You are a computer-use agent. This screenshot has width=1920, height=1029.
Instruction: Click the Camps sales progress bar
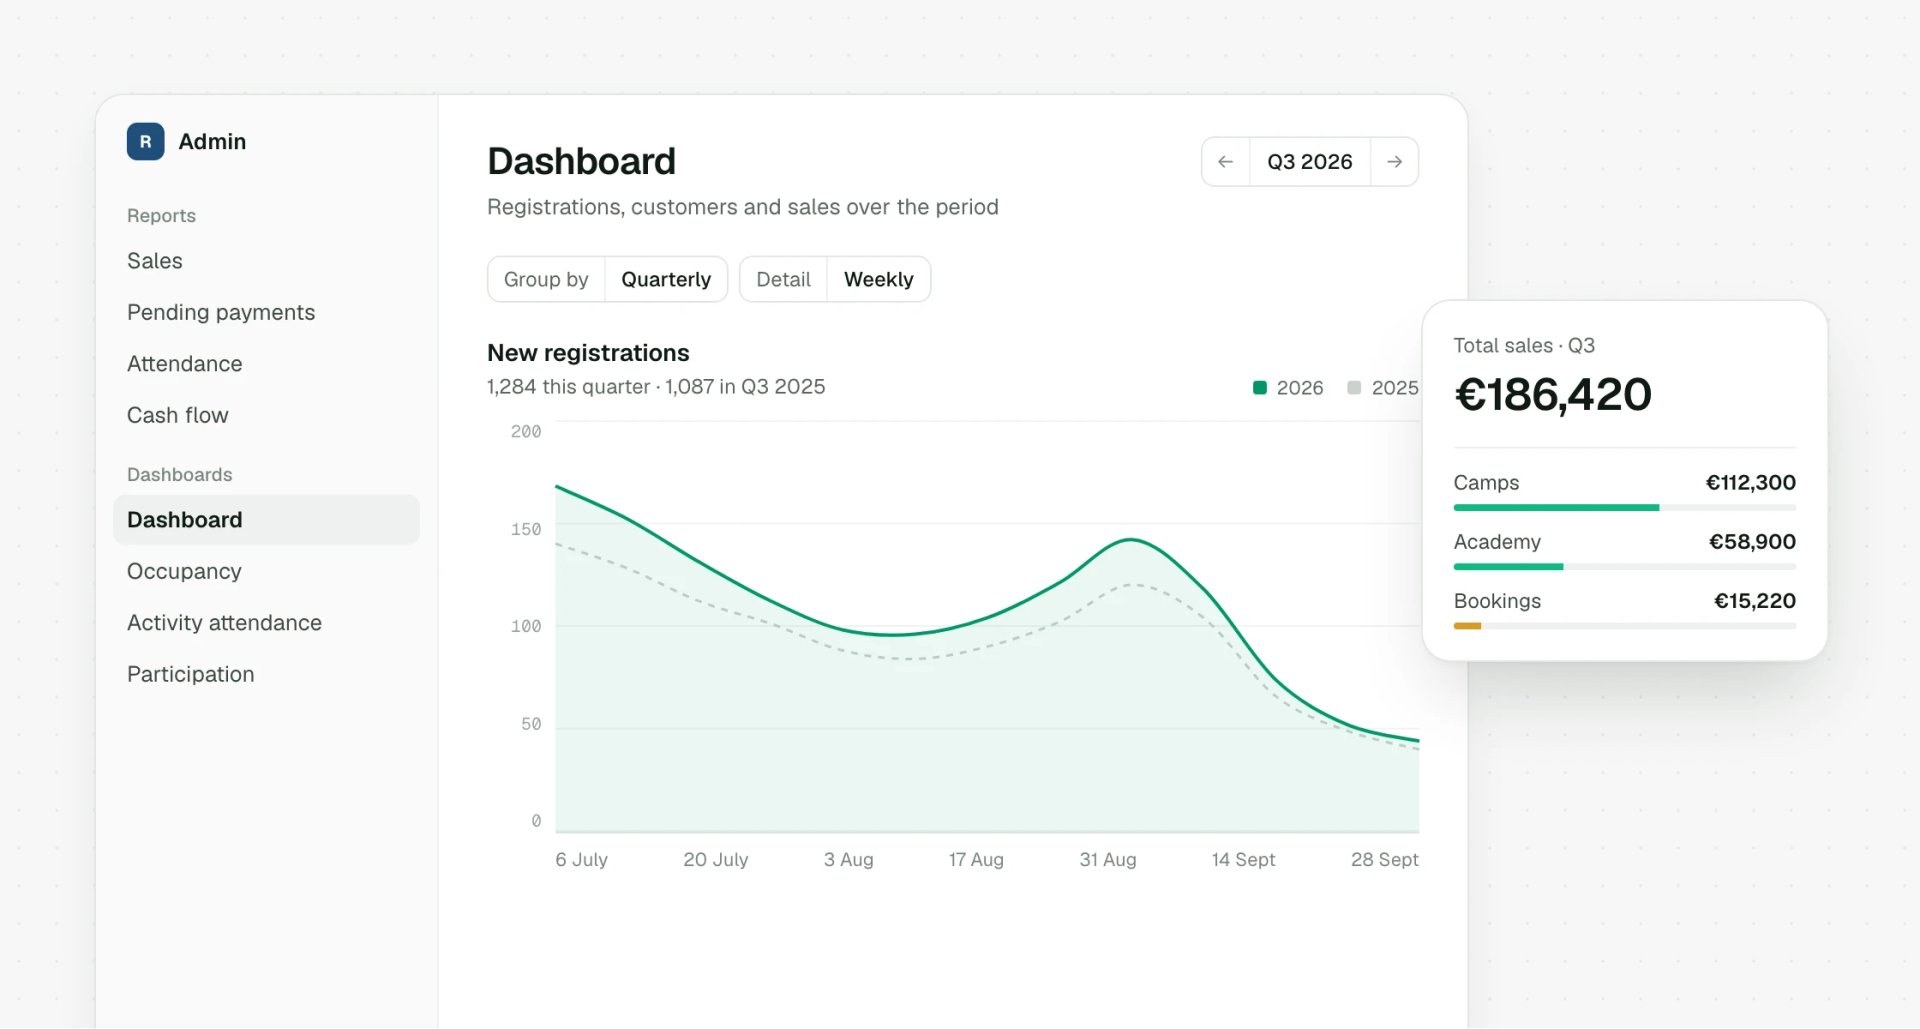(x=1625, y=508)
